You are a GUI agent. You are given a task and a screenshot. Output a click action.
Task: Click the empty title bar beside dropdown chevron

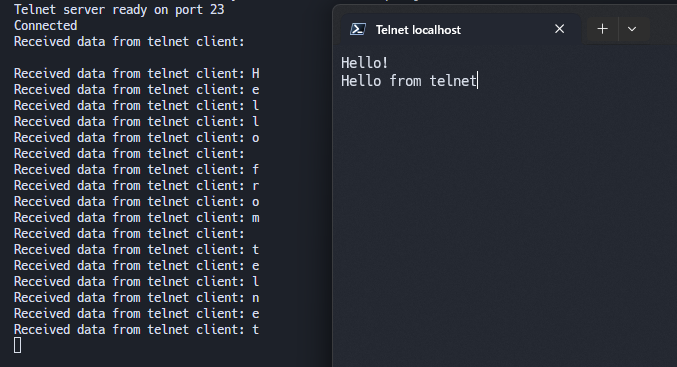(663, 28)
